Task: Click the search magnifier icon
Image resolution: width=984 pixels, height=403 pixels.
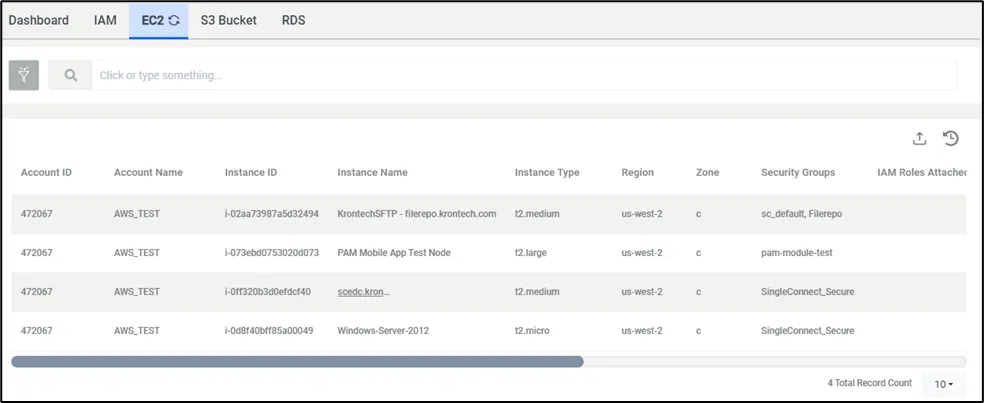Action: [71, 75]
